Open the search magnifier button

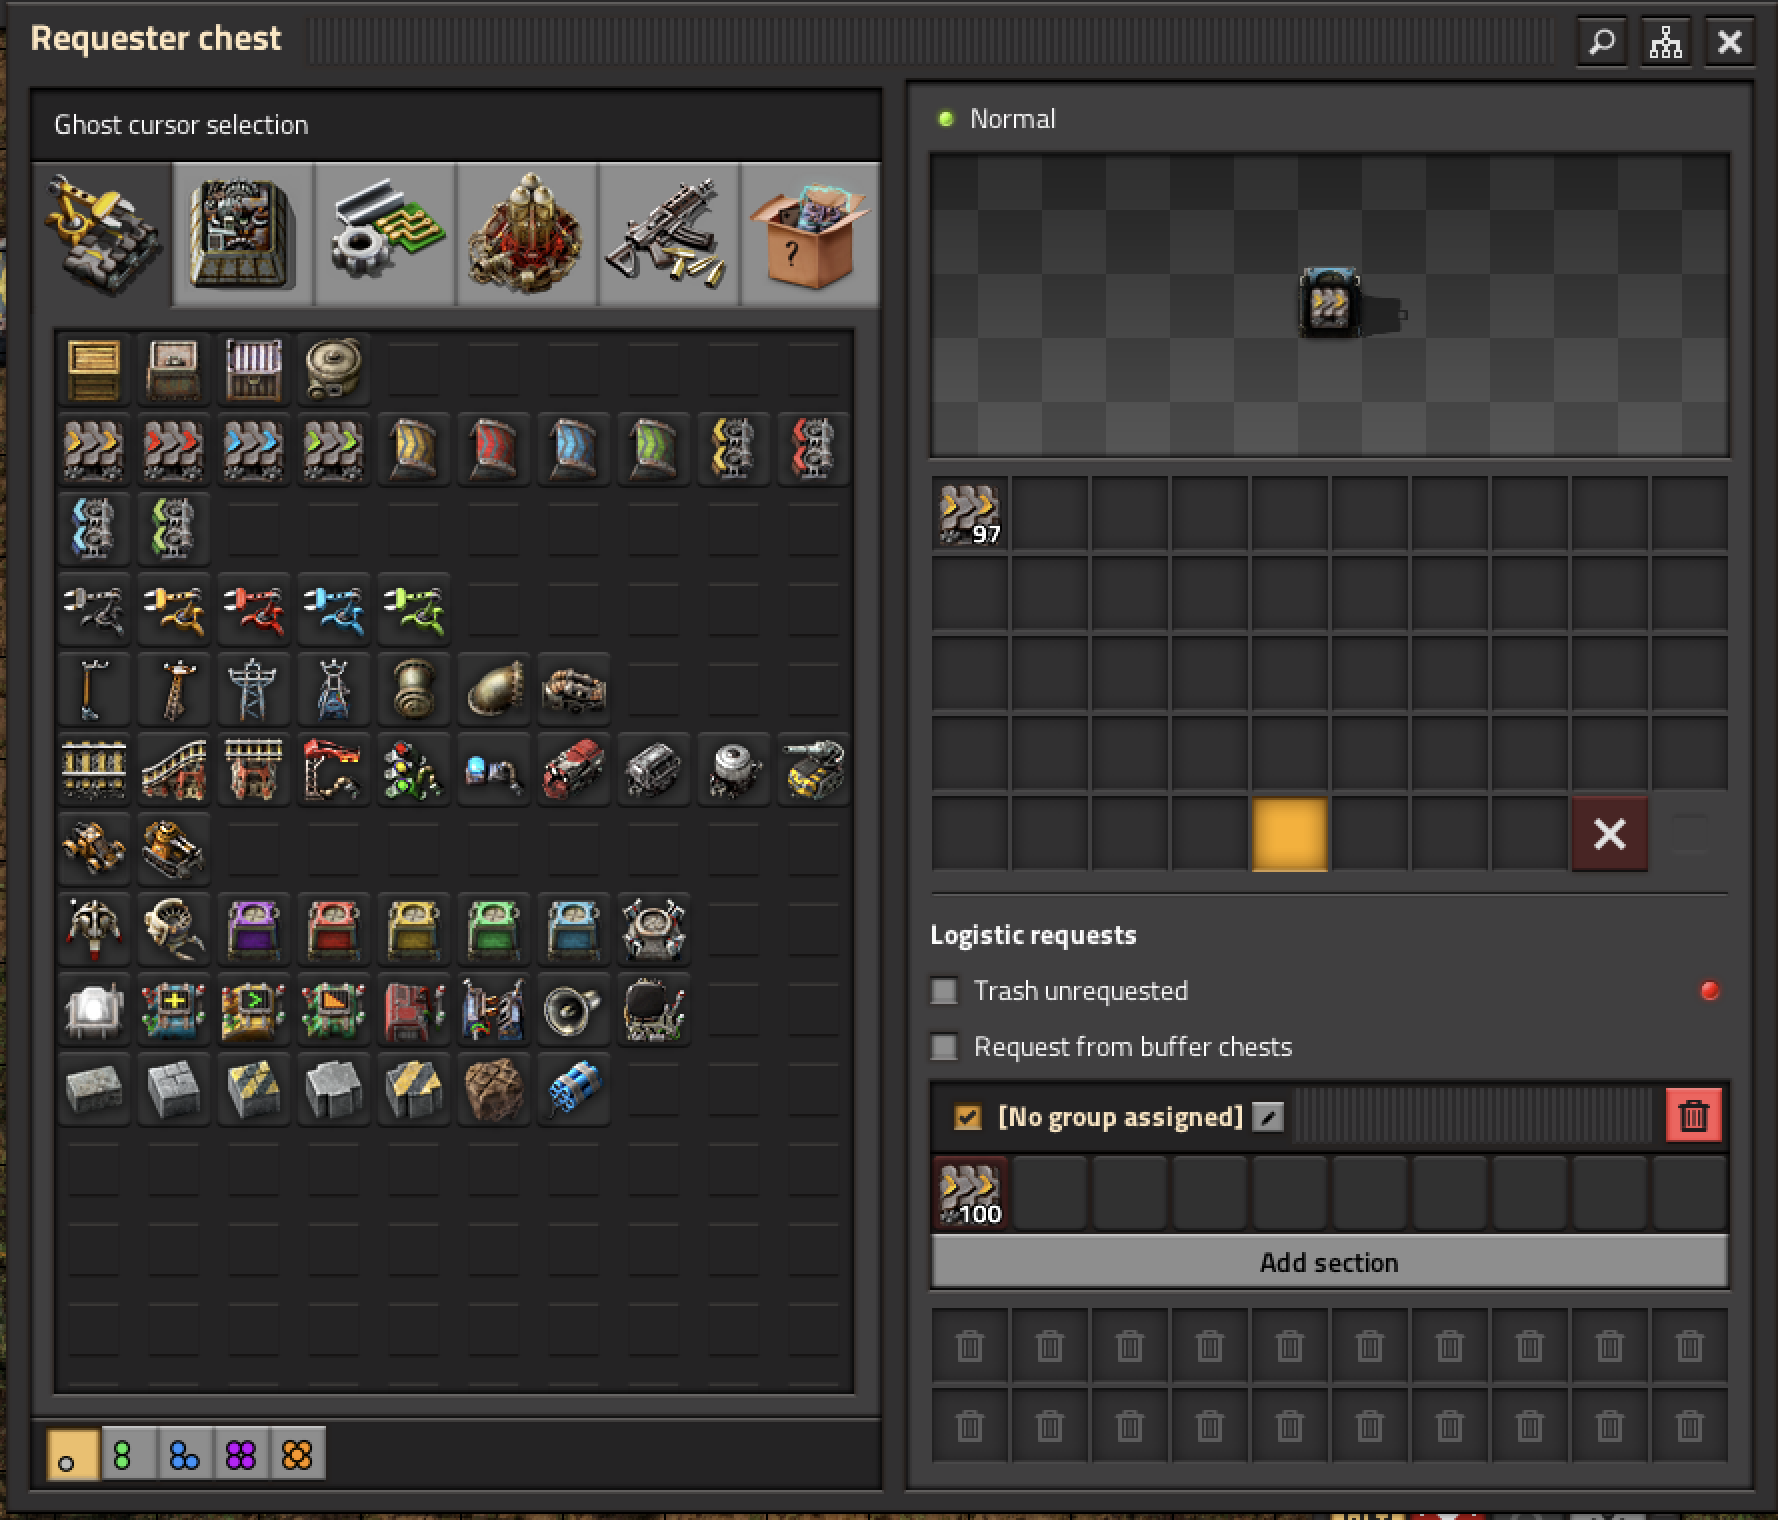(1602, 42)
